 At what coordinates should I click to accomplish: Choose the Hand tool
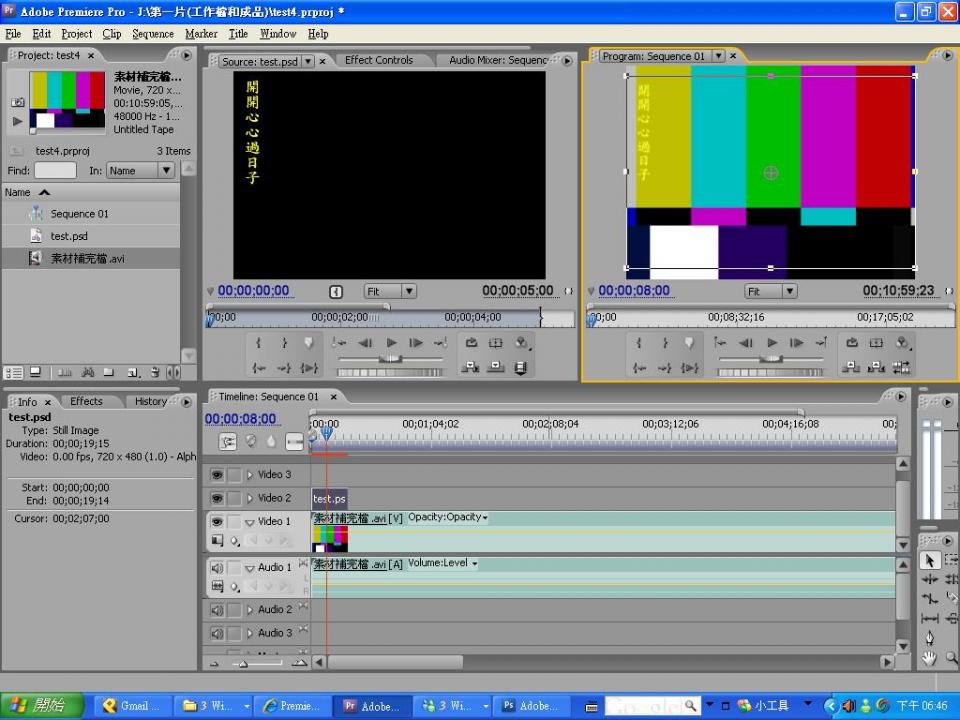(930, 657)
